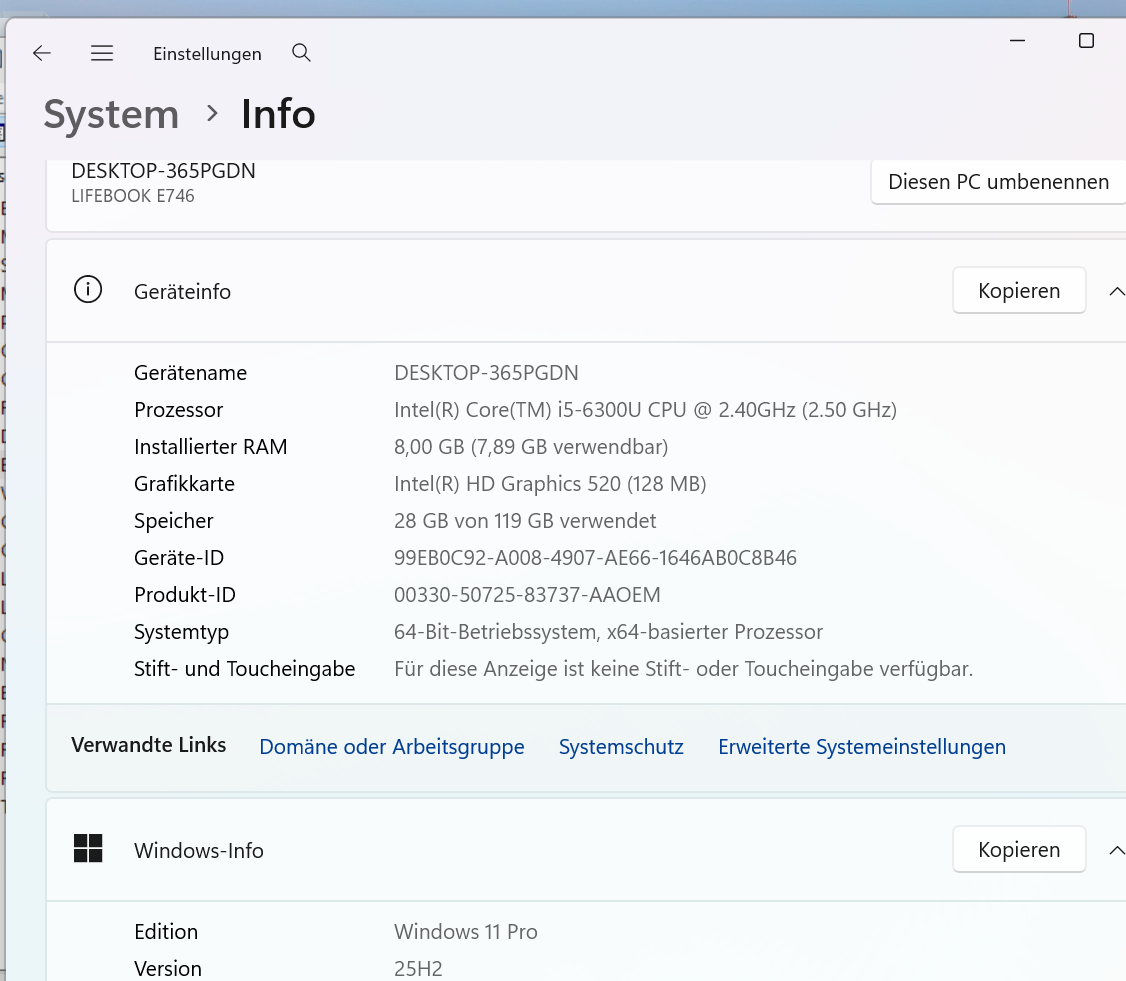Select the 8,00 GB RAM value

[531, 447]
